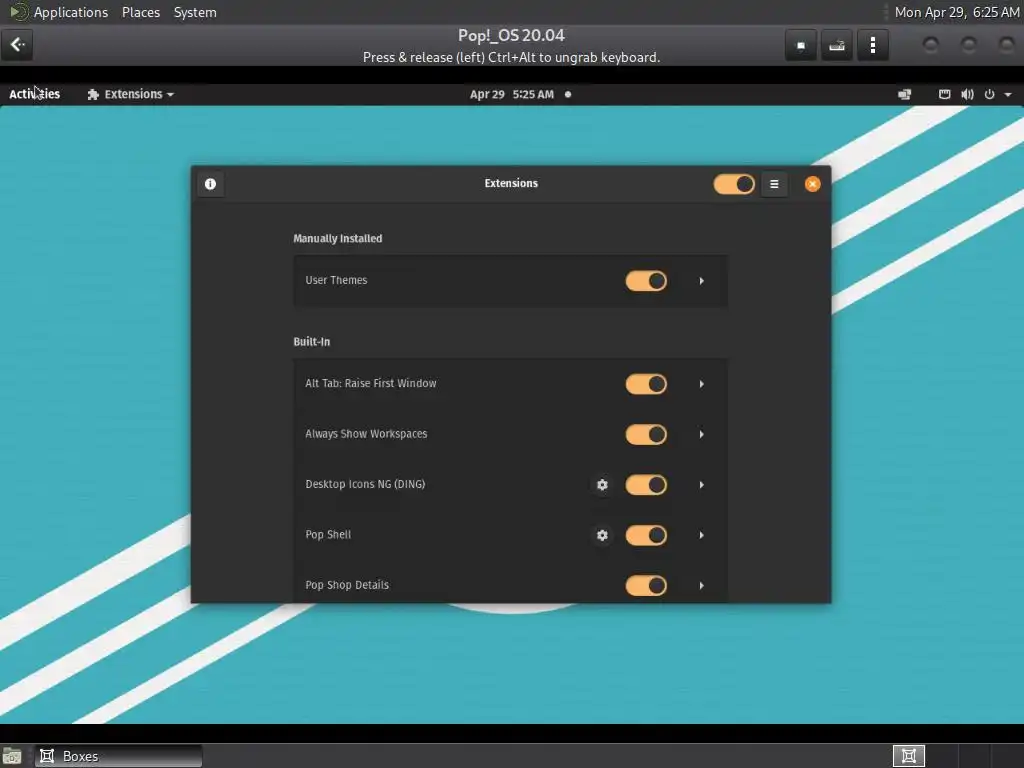This screenshot has height=768, width=1024.
Task: Open the Activities overview
Action: pos(35,94)
